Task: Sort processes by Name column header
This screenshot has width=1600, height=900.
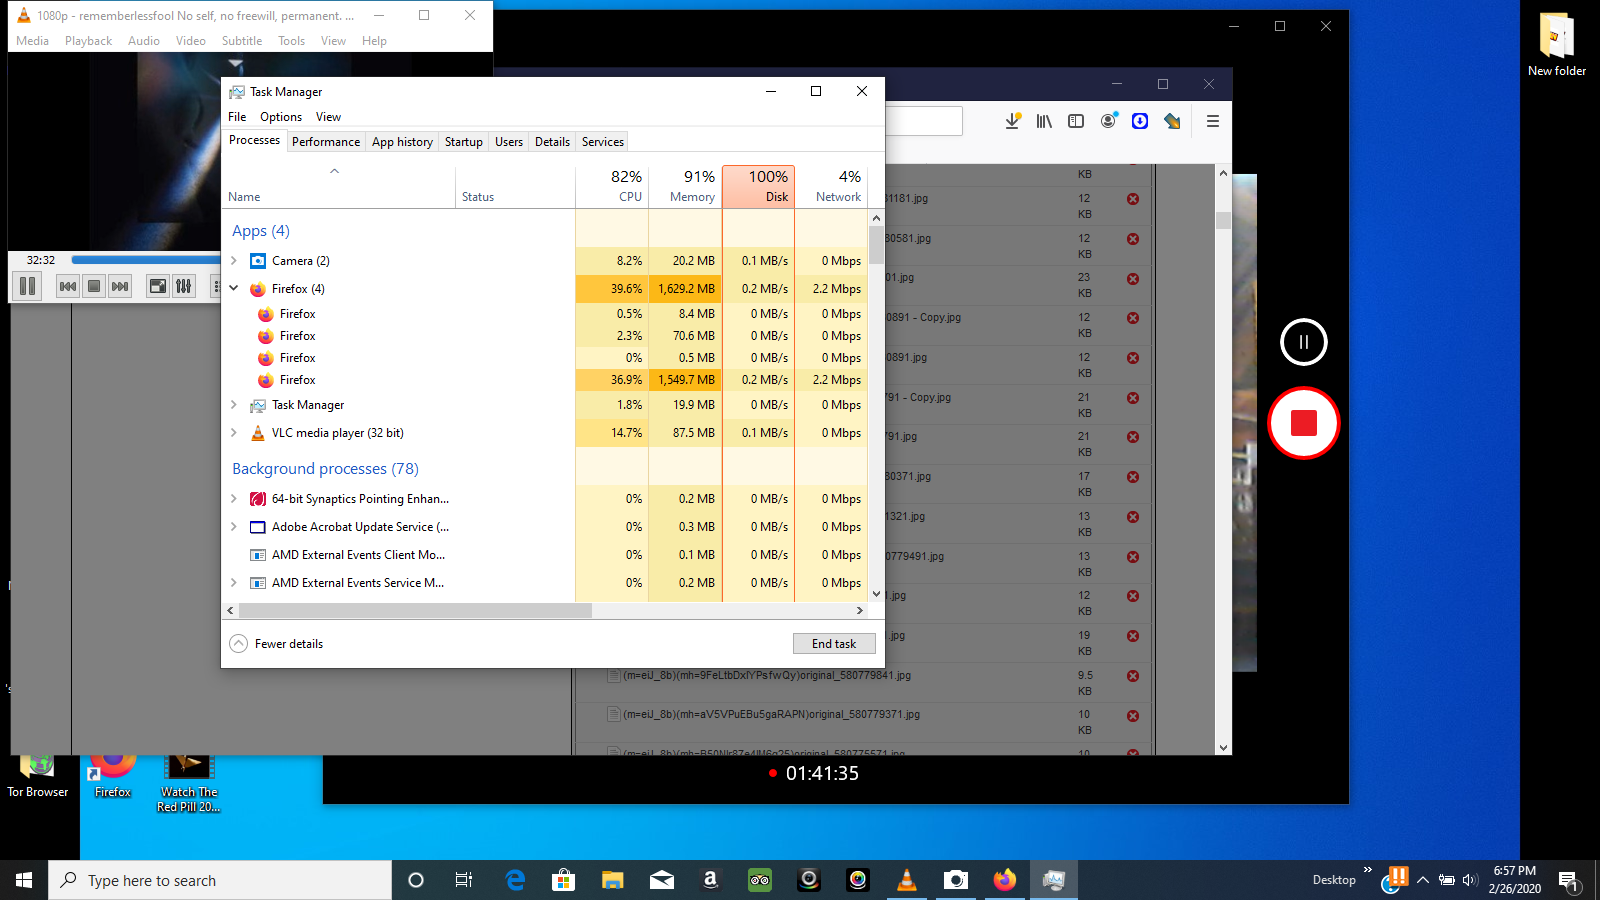Action: pos(338,186)
